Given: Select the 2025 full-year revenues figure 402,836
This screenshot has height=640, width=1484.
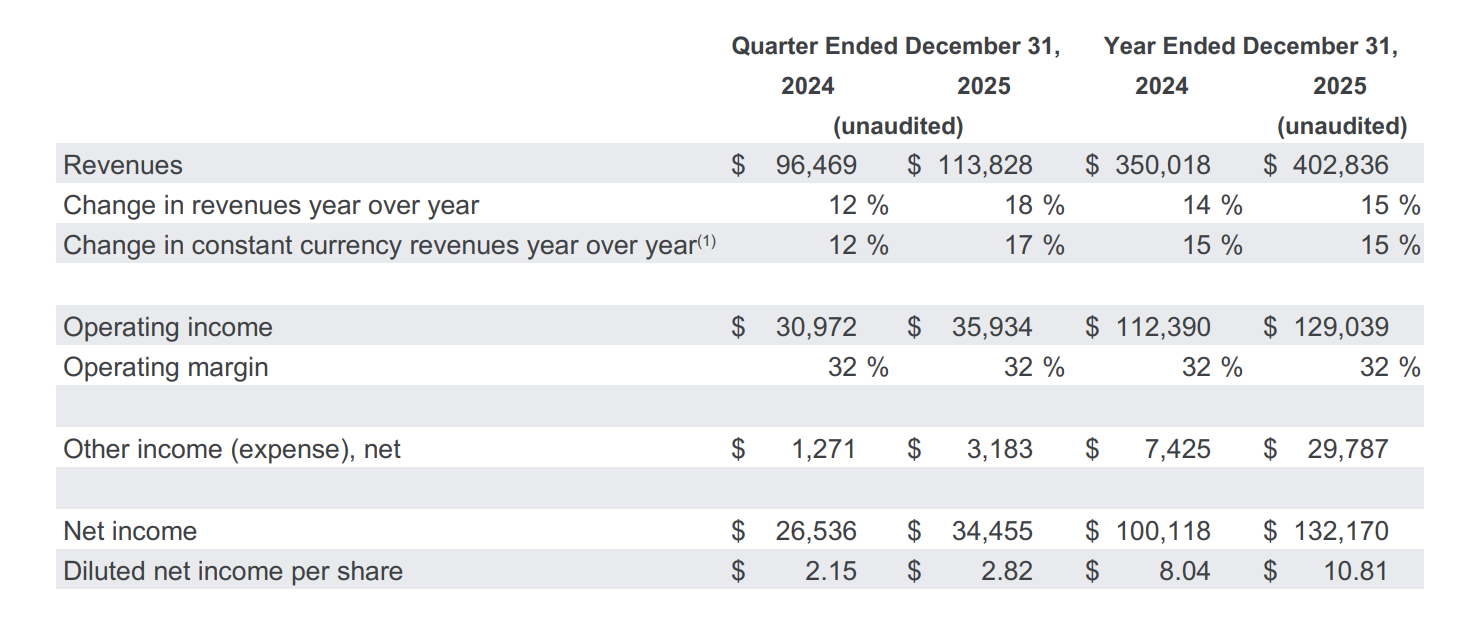Looking at the screenshot, I should [1340, 165].
